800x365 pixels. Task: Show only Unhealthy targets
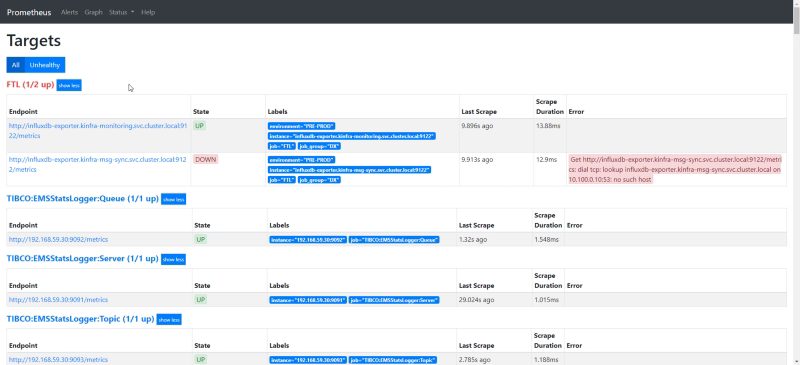pos(45,65)
